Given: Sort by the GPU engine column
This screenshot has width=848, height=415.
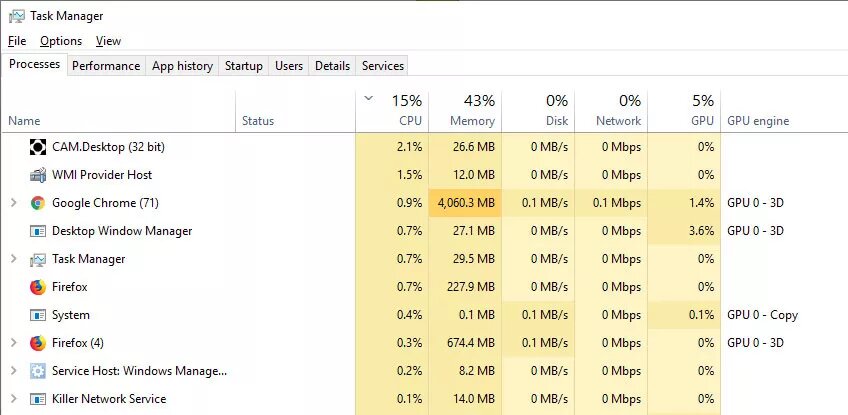Looking at the screenshot, I should 758,121.
